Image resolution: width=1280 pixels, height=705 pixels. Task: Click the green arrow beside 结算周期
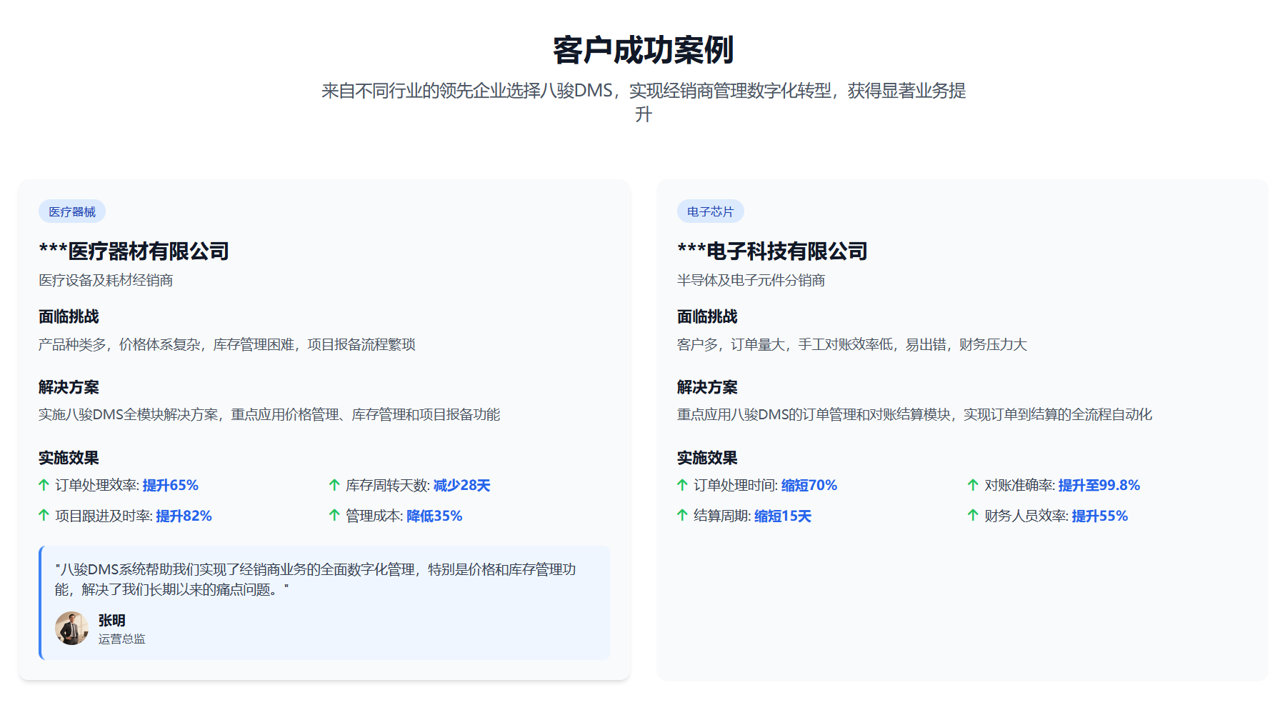[x=682, y=516]
